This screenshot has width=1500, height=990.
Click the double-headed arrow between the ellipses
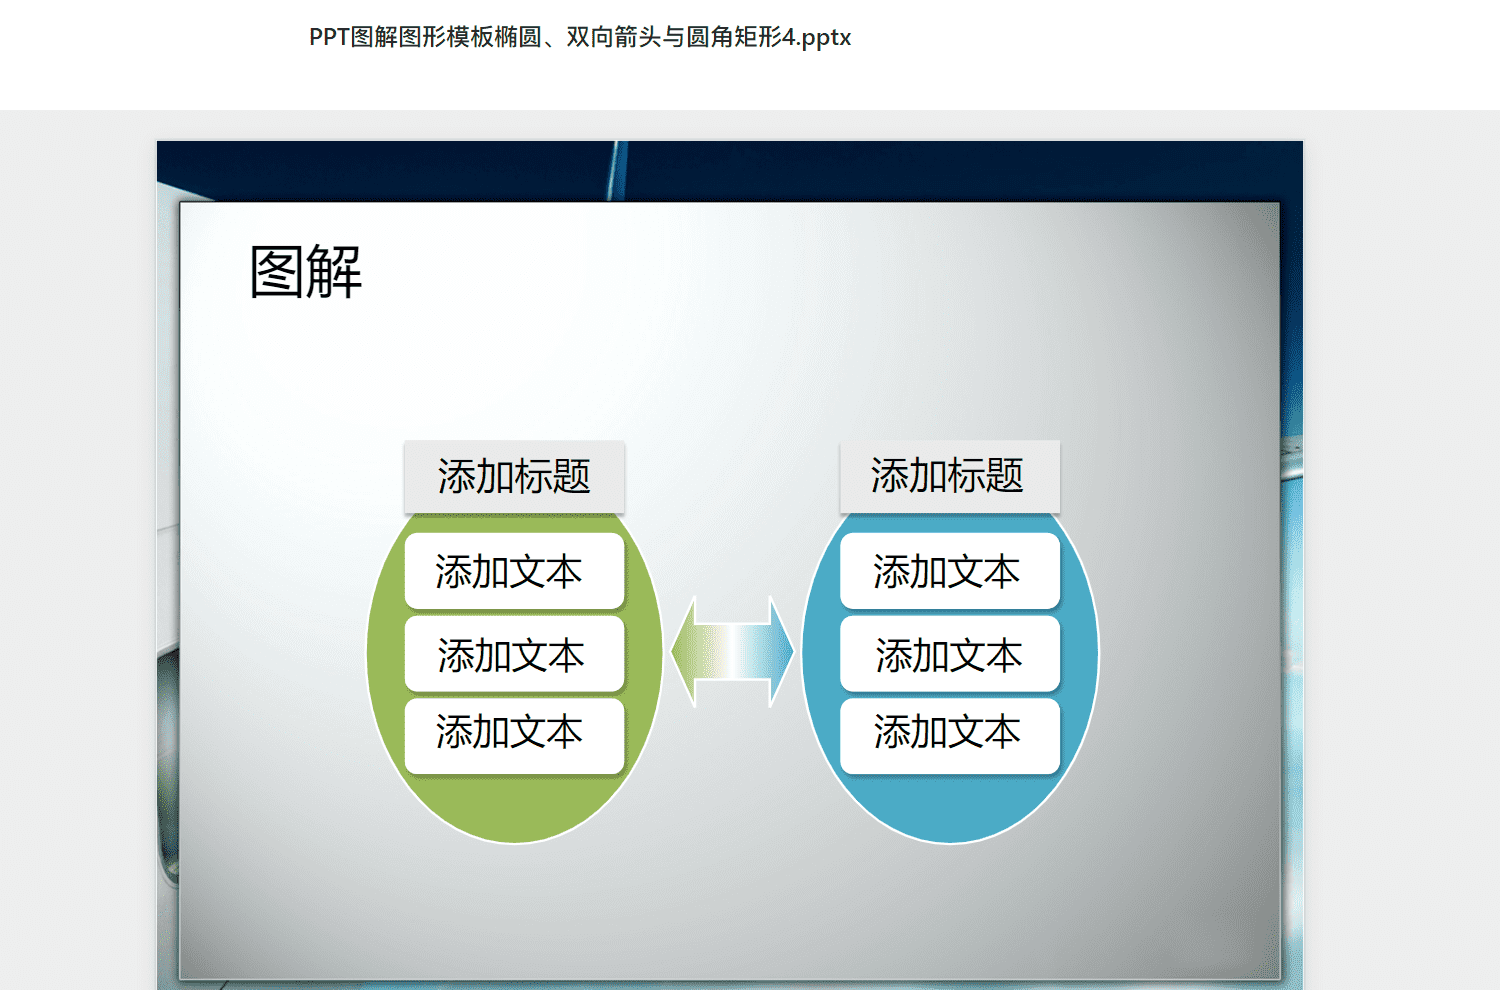(x=732, y=652)
